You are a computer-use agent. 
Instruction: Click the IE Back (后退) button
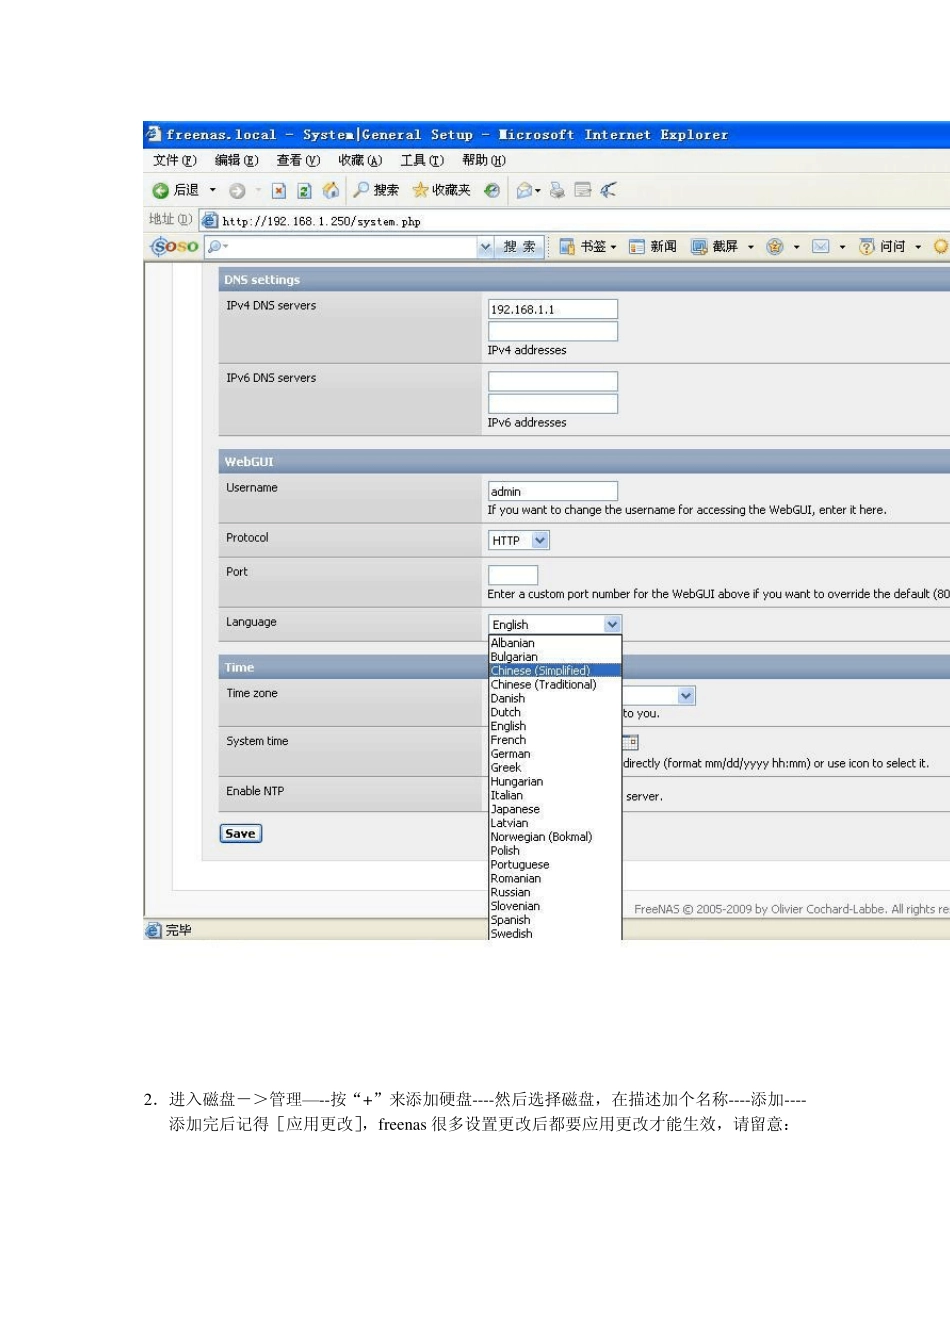point(176,190)
